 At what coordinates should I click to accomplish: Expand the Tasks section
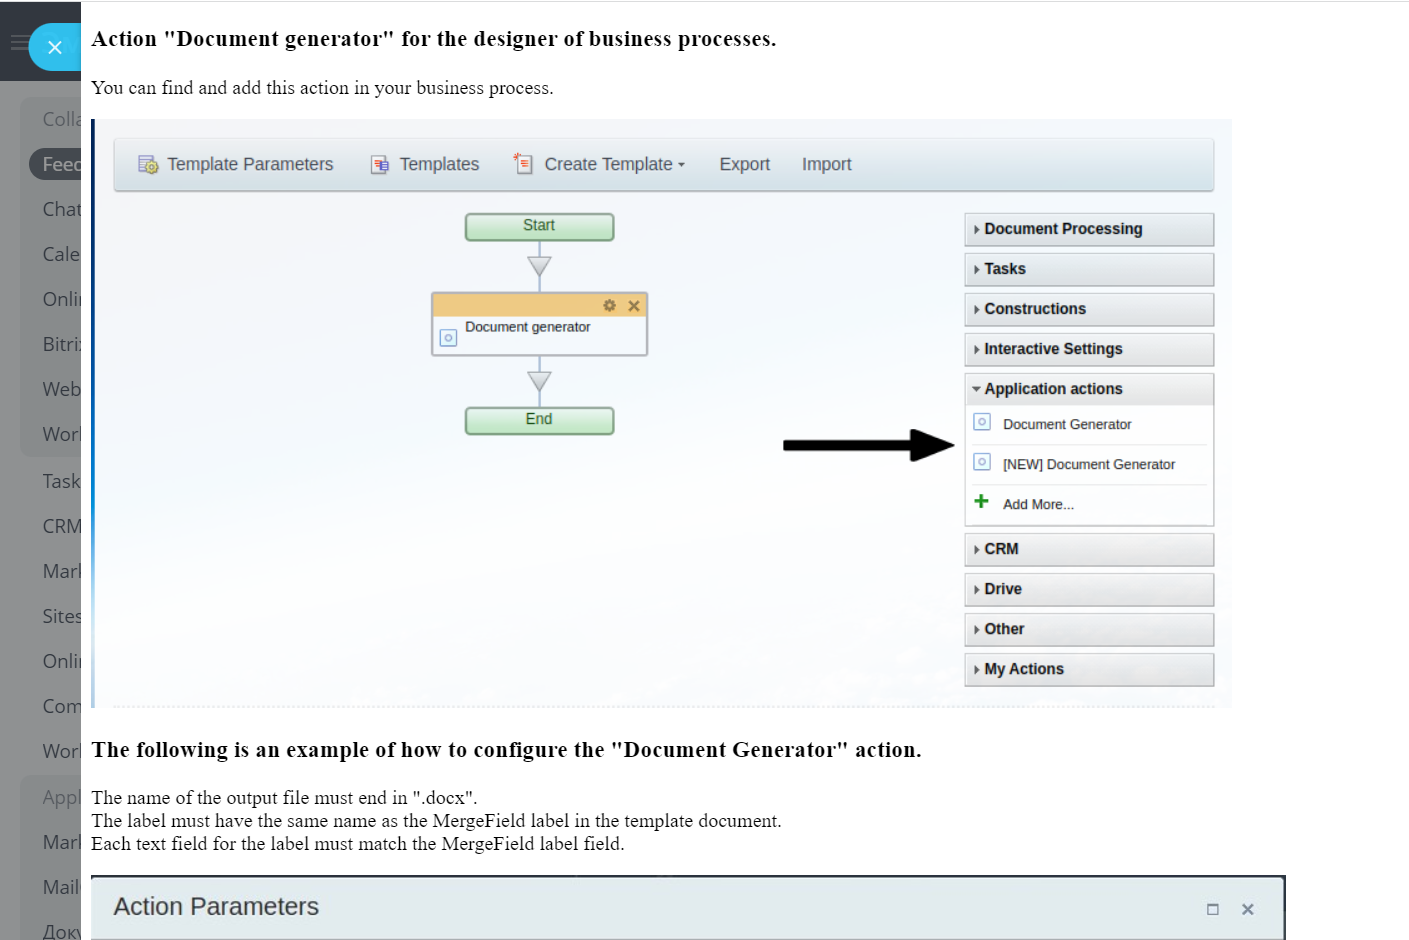[1005, 269]
